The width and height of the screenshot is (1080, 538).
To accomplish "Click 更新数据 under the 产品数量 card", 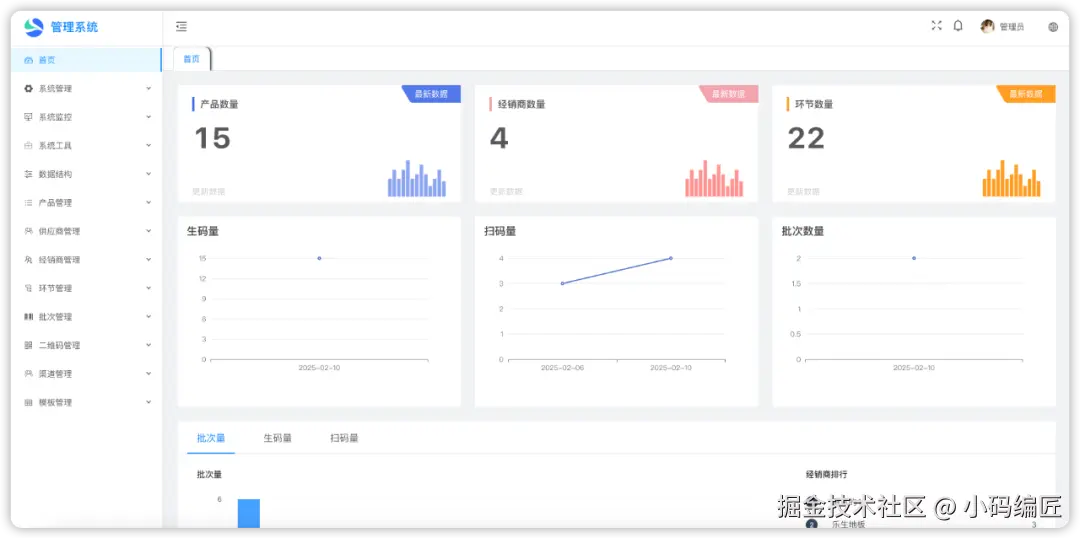I will click(209, 191).
